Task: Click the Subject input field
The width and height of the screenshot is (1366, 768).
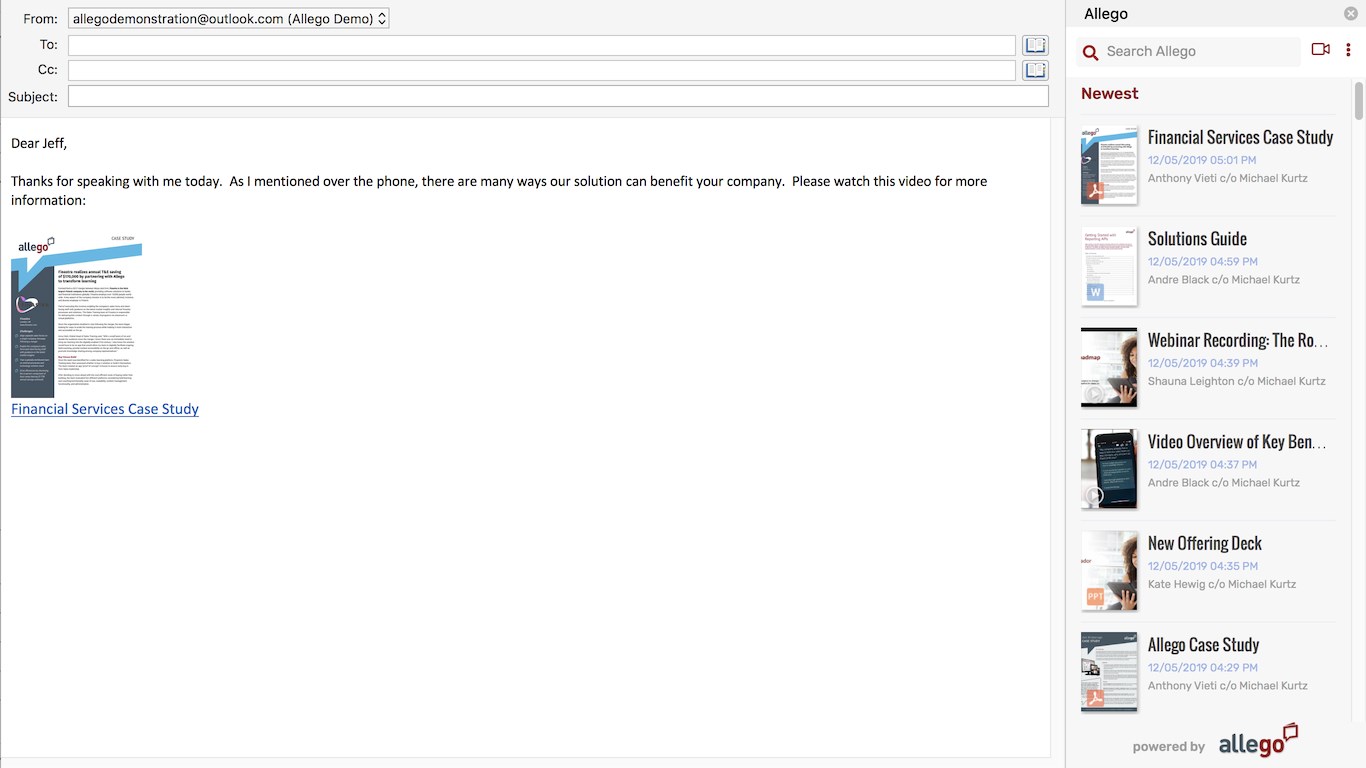Action: 558,96
